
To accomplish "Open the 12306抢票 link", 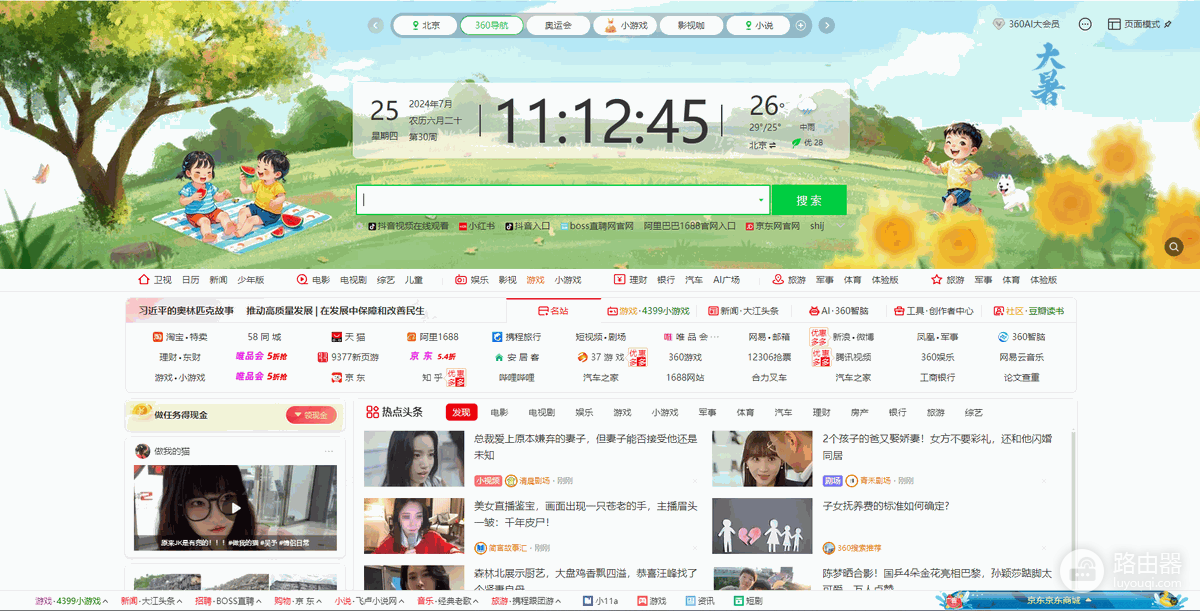I will [769, 357].
